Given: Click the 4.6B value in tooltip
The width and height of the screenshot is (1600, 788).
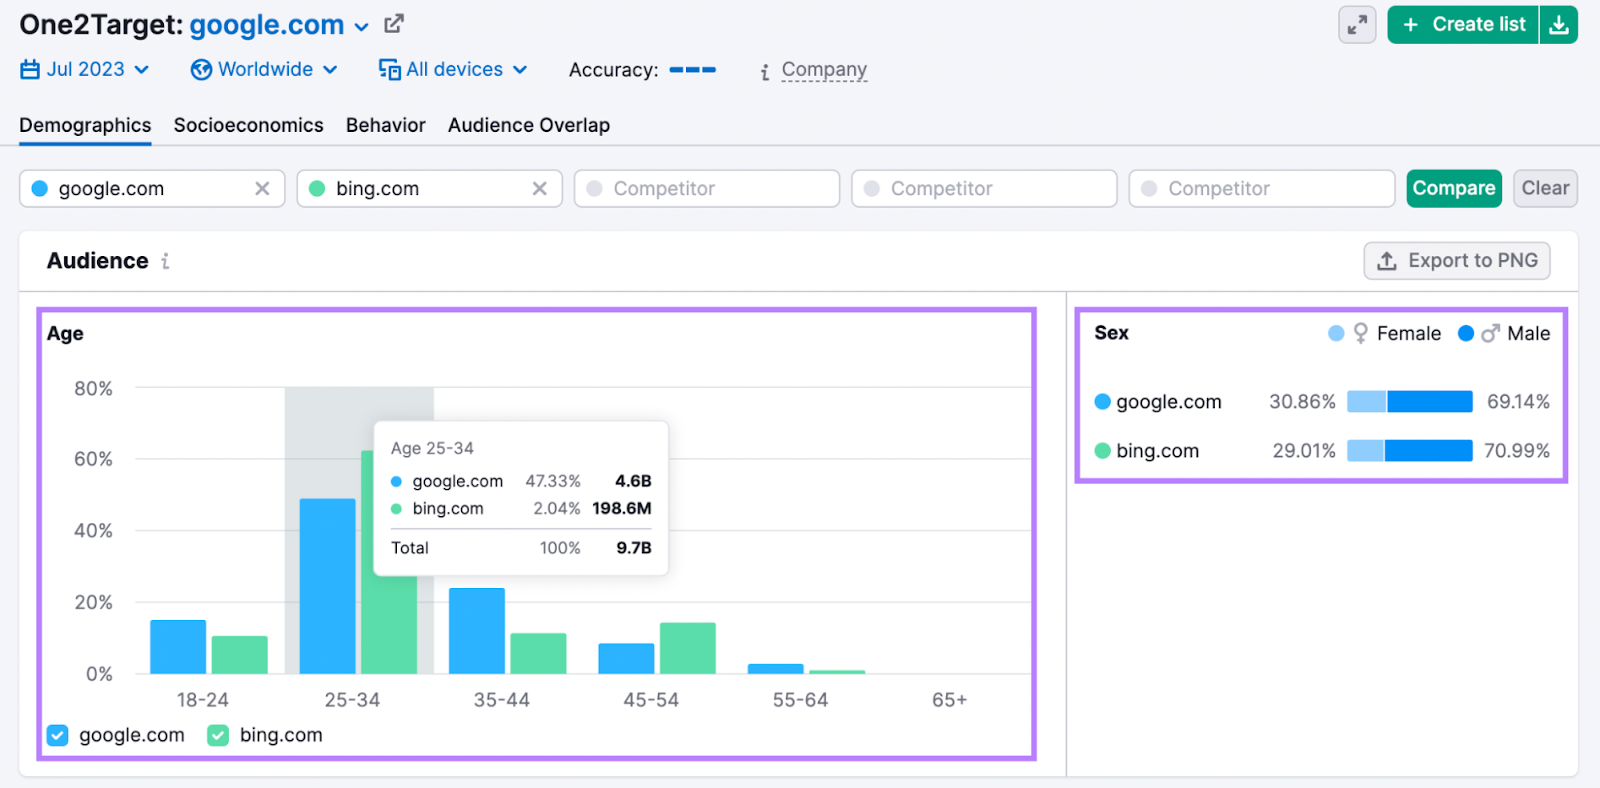Looking at the screenshot, I should point(633,481).
